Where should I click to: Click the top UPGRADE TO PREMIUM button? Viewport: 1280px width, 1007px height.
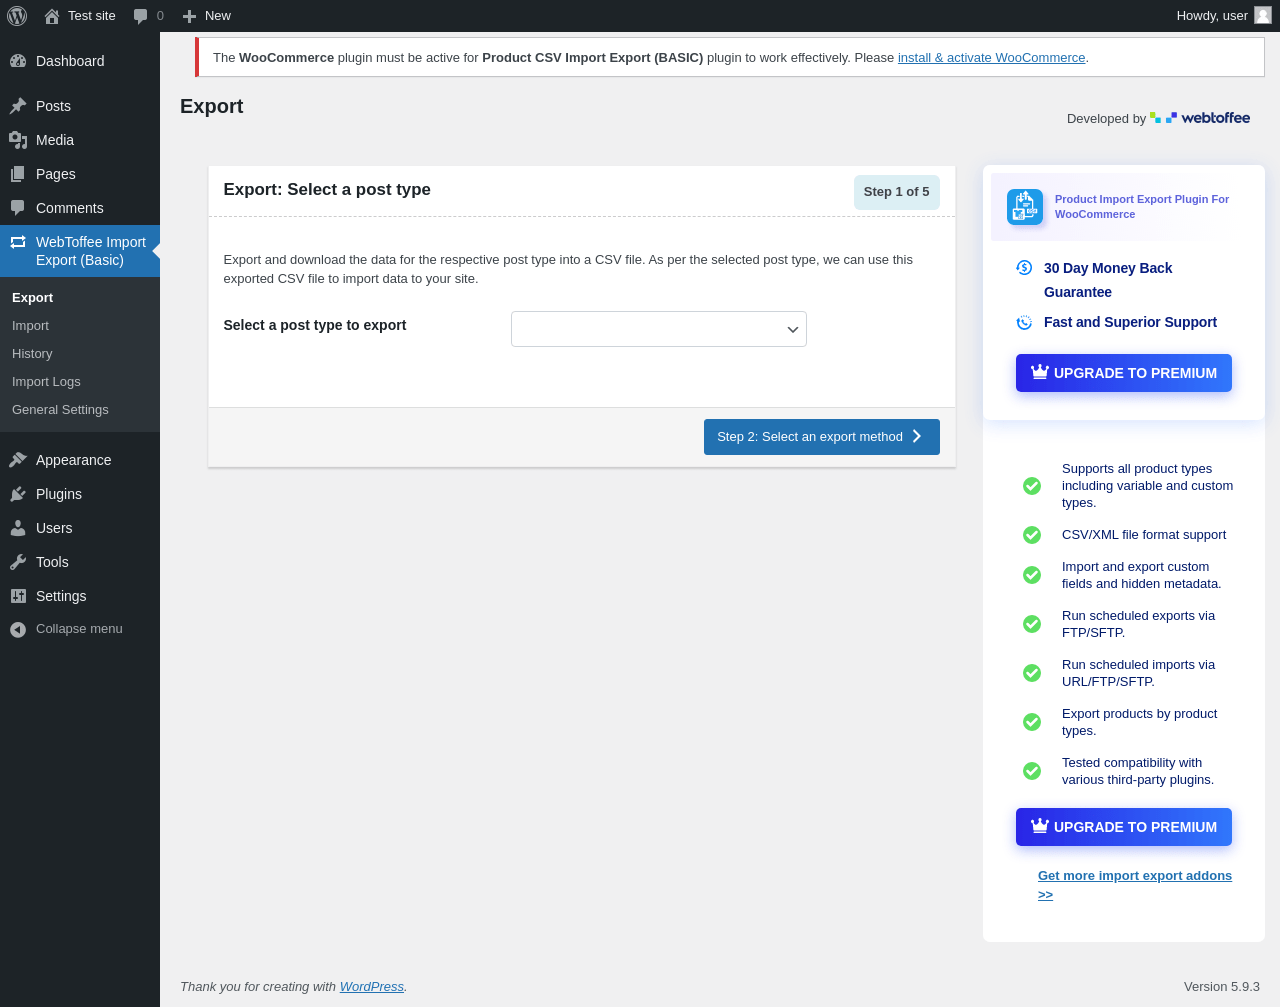(x=1124, y=373)
